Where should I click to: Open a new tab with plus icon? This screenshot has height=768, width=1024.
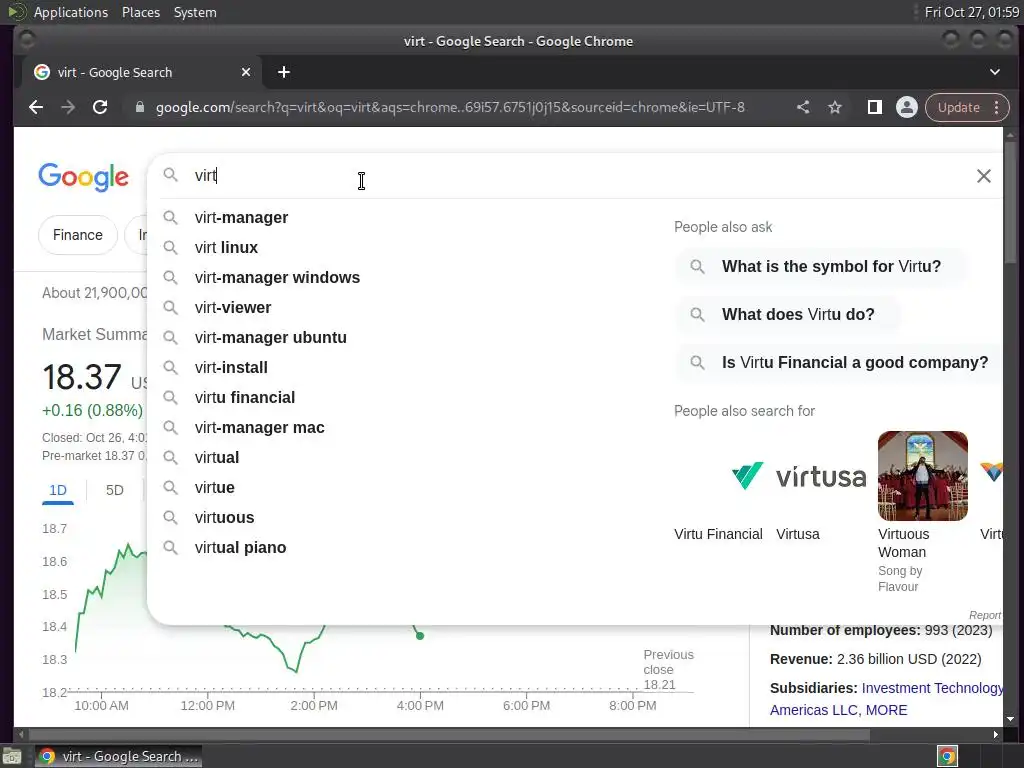click(x=283, y=72)
